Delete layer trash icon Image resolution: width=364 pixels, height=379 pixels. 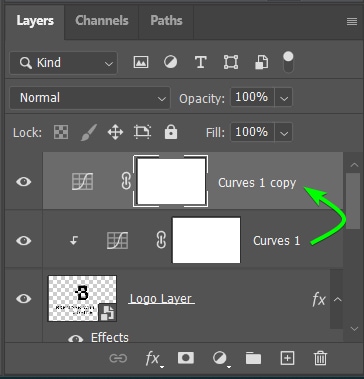click(320, 358)
